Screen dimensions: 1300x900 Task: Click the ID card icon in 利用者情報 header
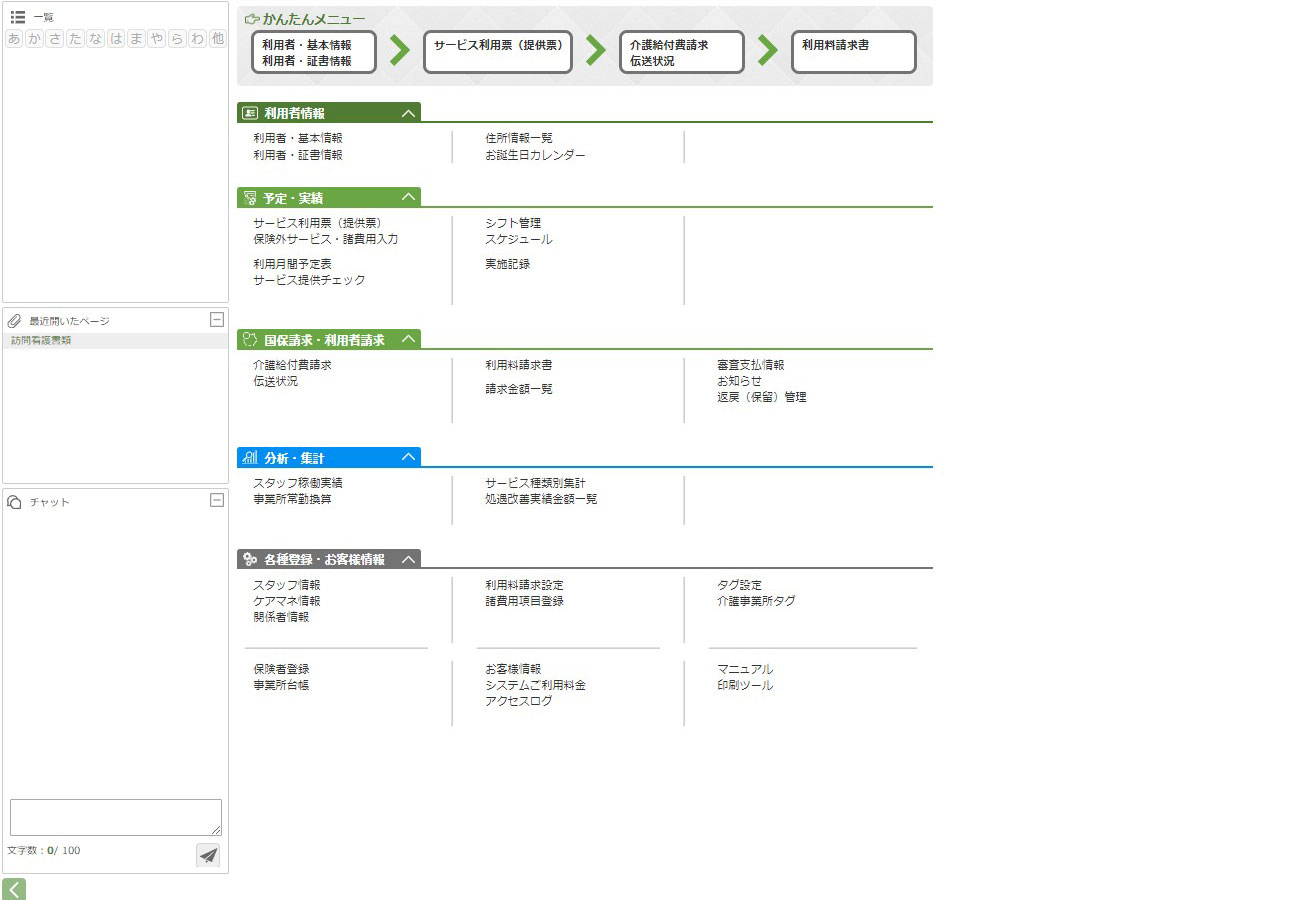[x=250, y=113]
